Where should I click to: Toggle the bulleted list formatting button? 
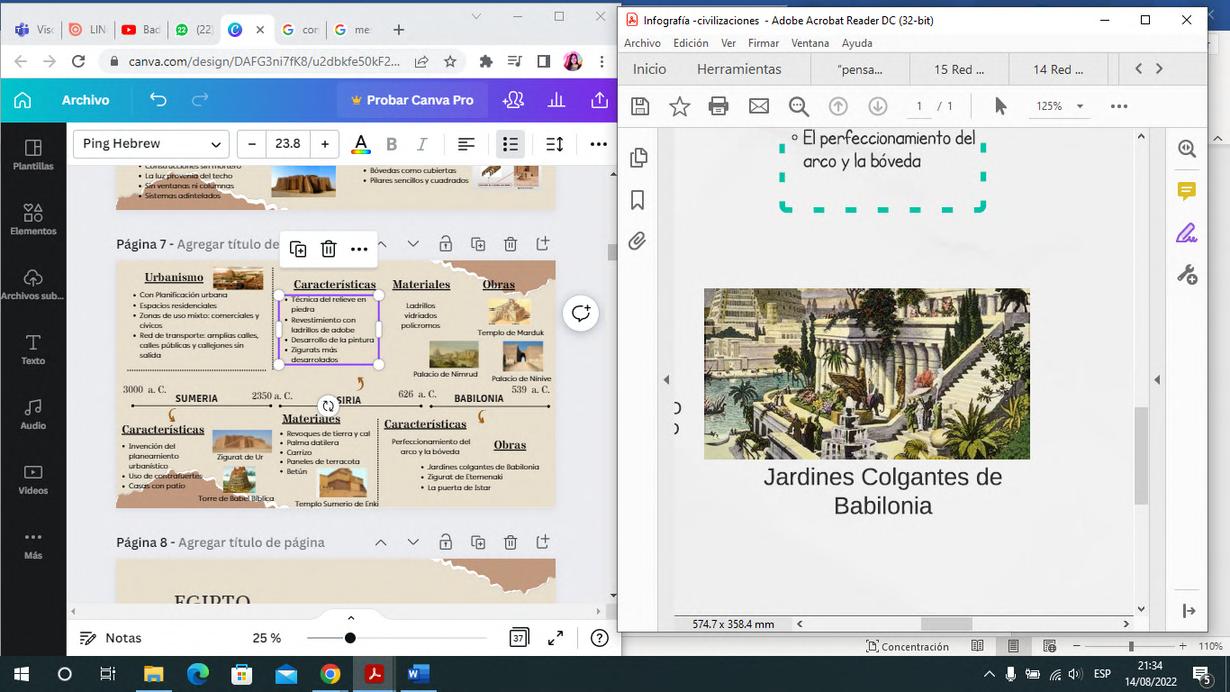point(510,144)
